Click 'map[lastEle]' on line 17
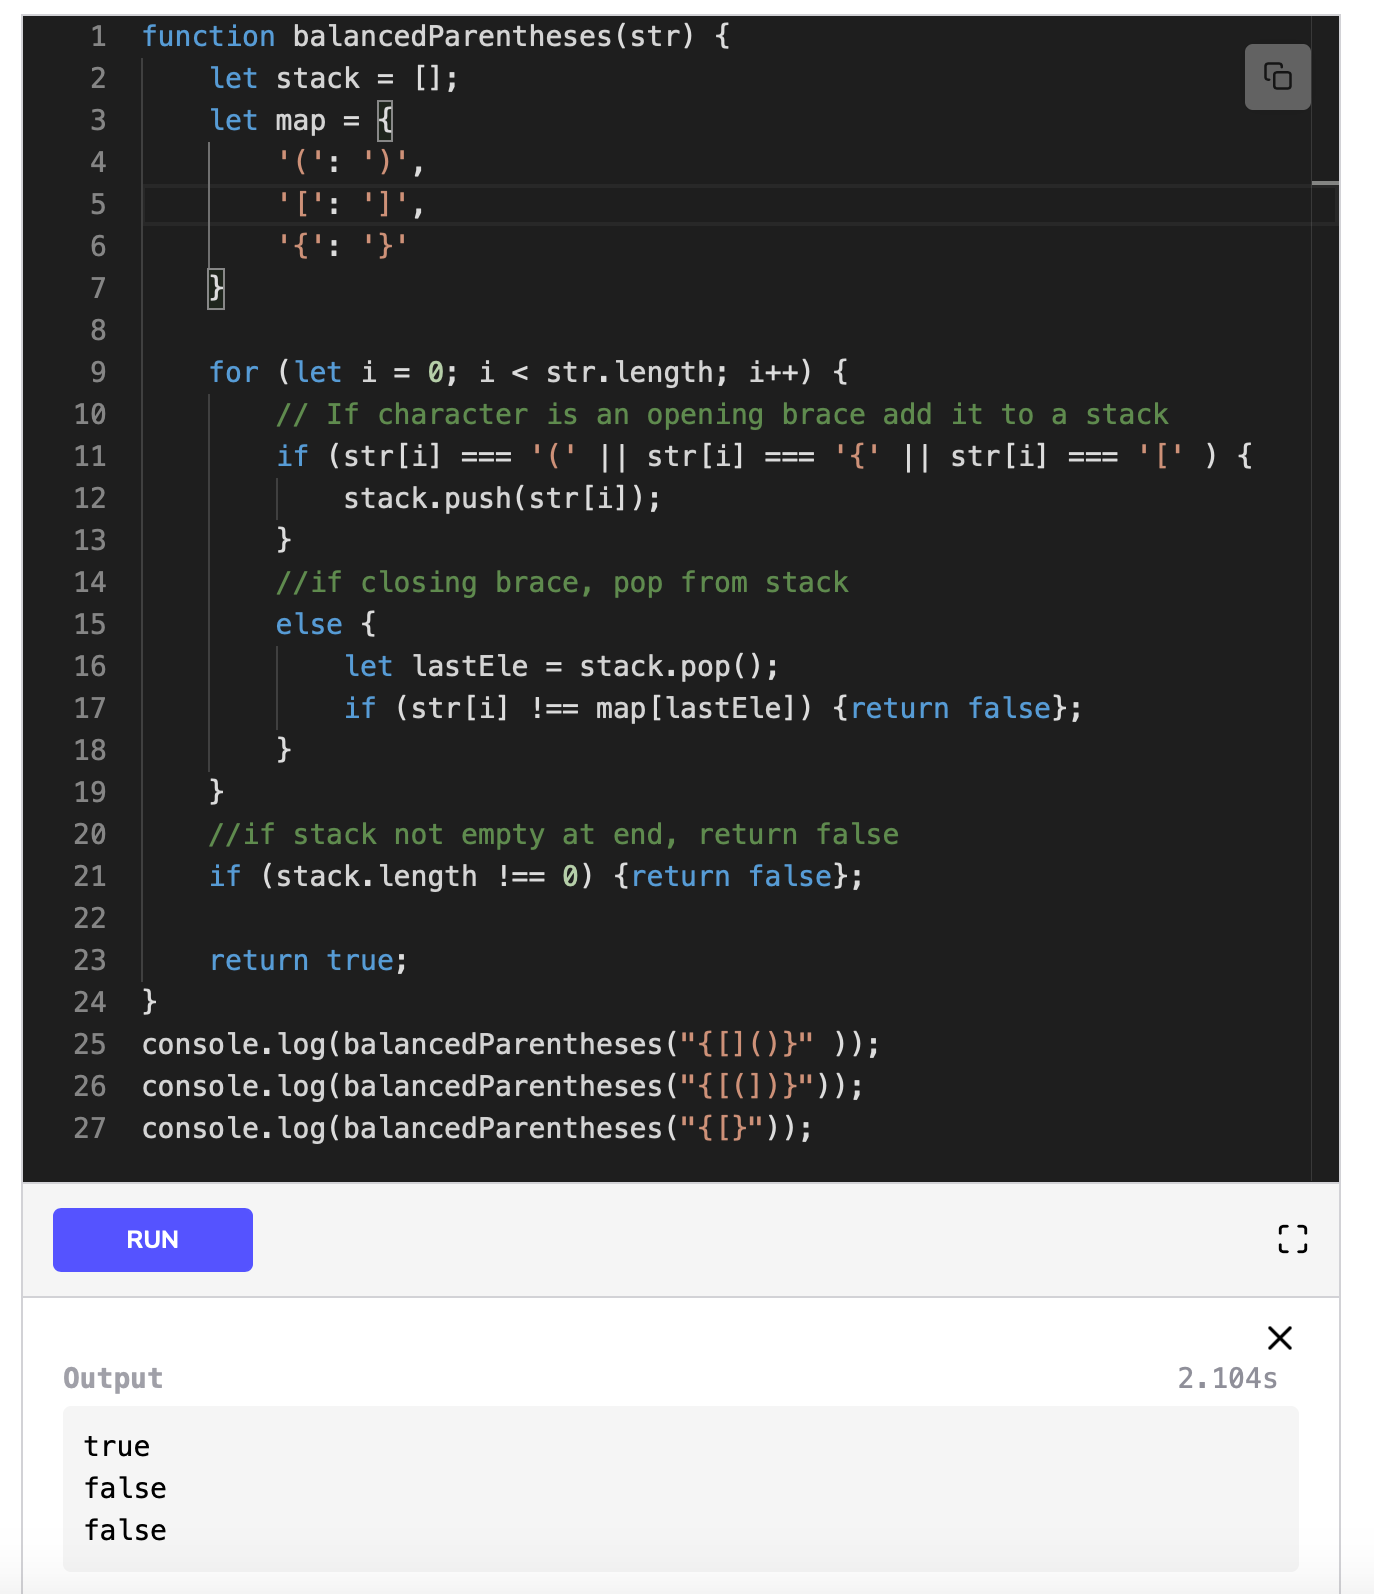The height and width of the screenshot is (1594, 1374). 696,708
